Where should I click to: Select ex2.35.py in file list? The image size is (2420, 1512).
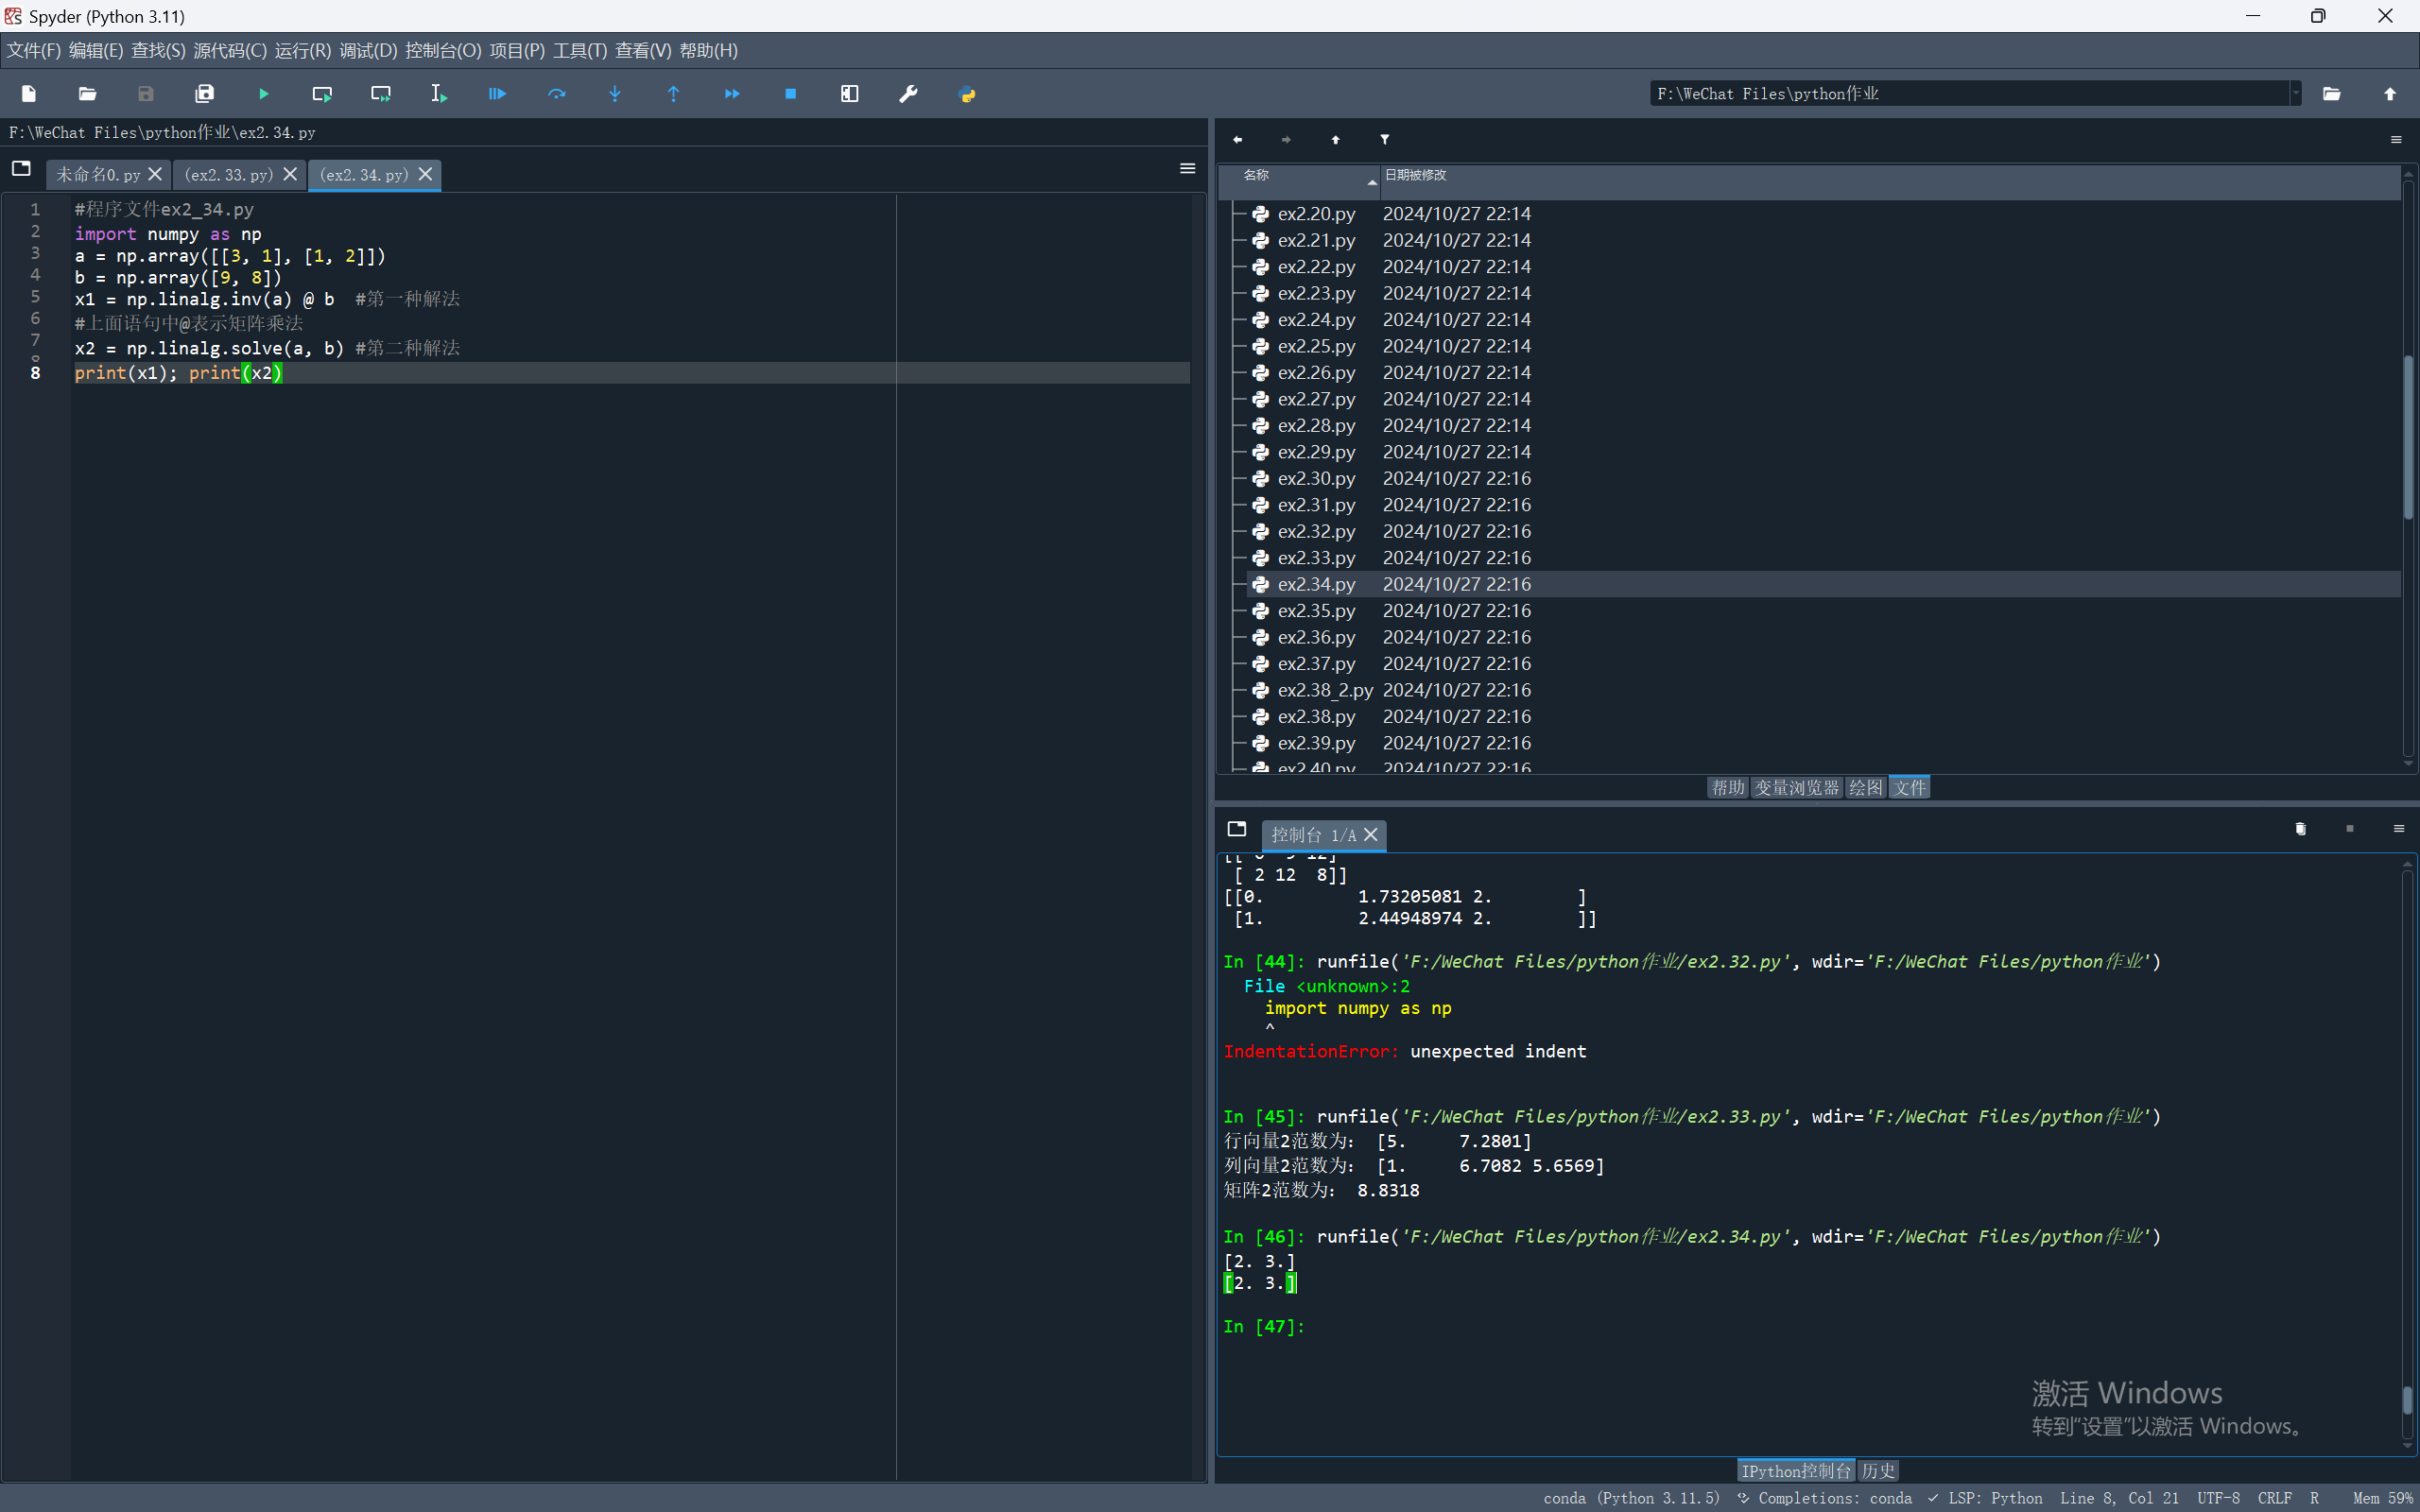(1316, 611)
